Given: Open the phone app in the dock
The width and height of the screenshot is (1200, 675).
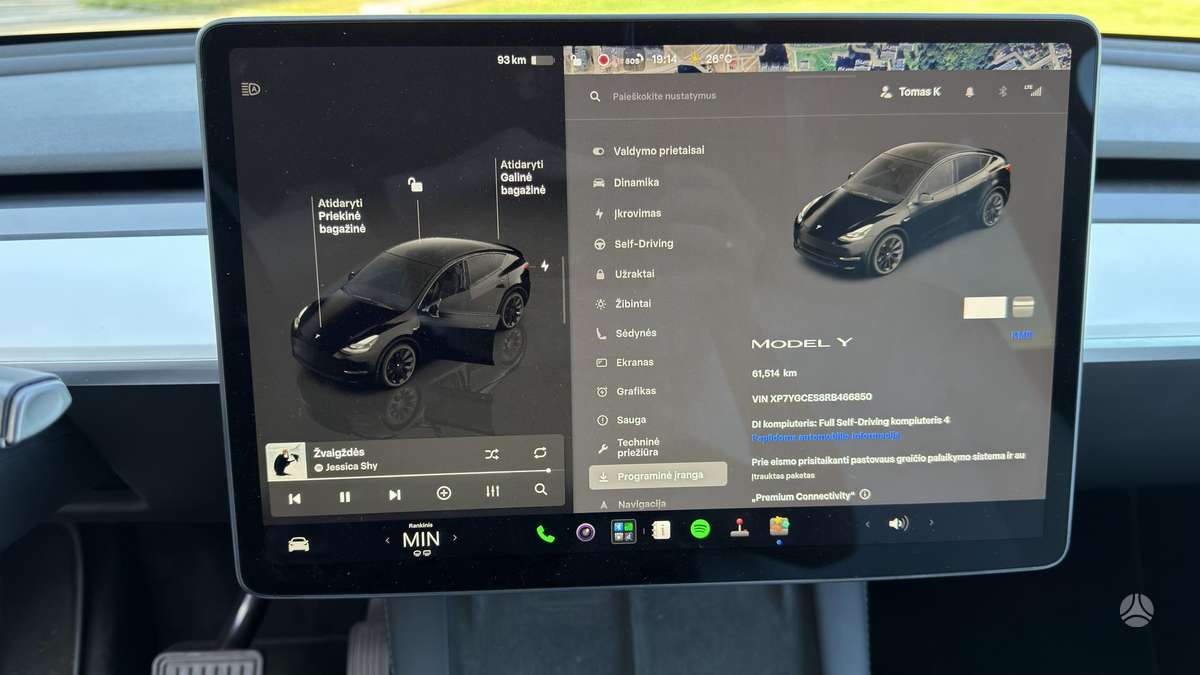Looking at the screenshot, I should point(545,533).
